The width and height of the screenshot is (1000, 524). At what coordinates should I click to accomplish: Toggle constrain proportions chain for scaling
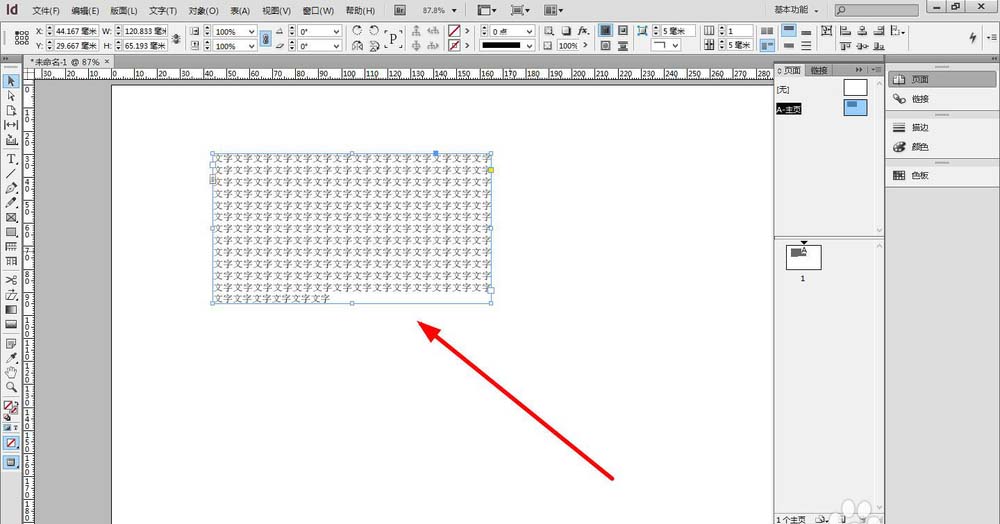tap(266, 38)
